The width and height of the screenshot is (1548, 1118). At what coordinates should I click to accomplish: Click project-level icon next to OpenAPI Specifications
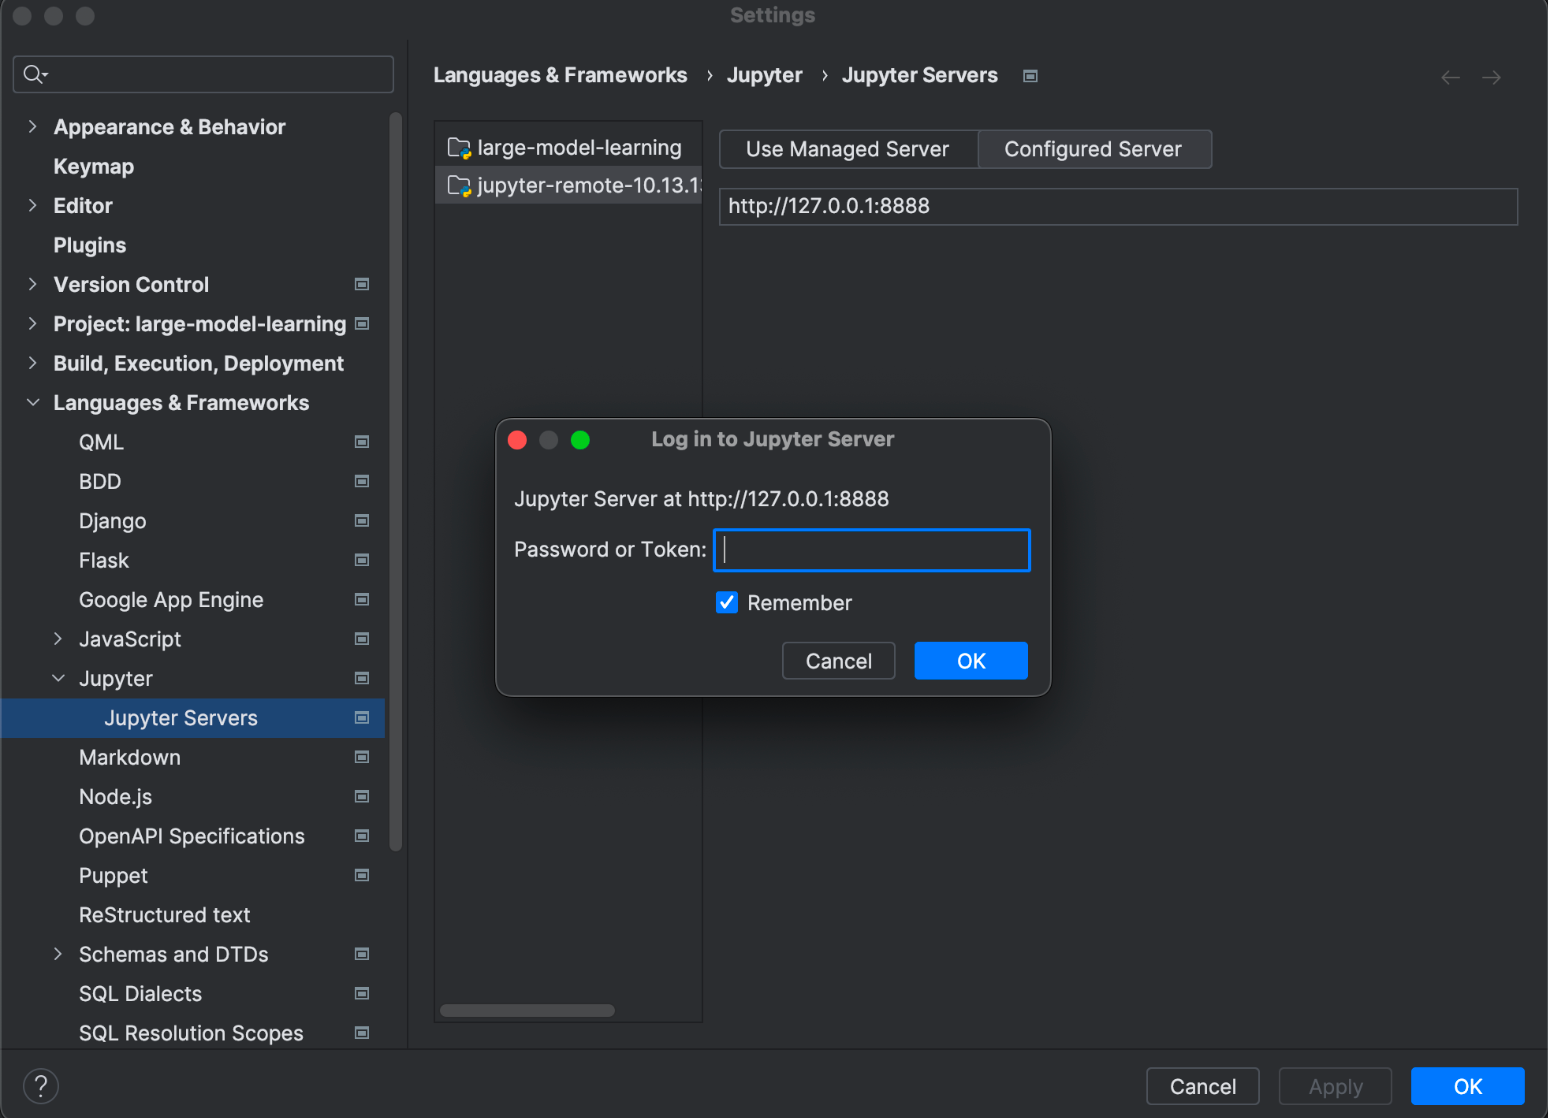point(362,836)
